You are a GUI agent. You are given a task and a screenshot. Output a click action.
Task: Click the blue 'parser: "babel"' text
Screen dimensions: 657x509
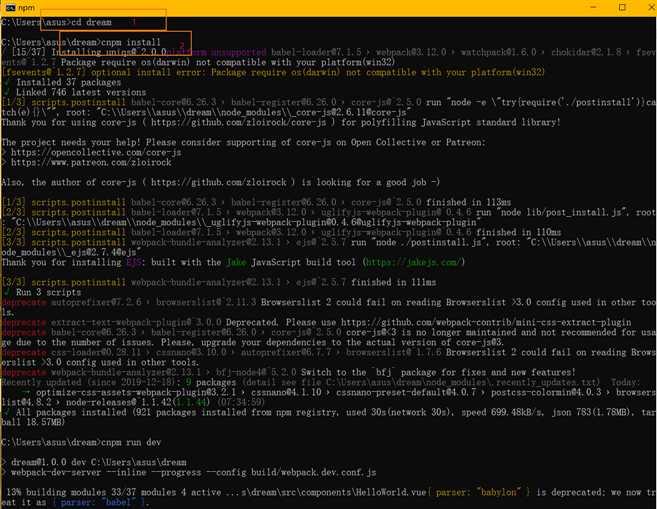coord(99,502)
